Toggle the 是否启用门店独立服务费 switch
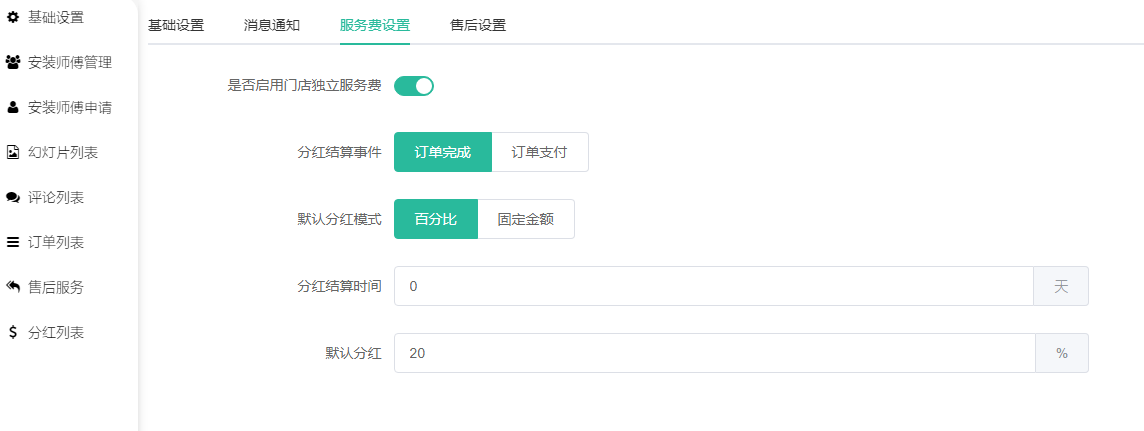Viewport: 1144px width, 431px height. tap(414, 86)
